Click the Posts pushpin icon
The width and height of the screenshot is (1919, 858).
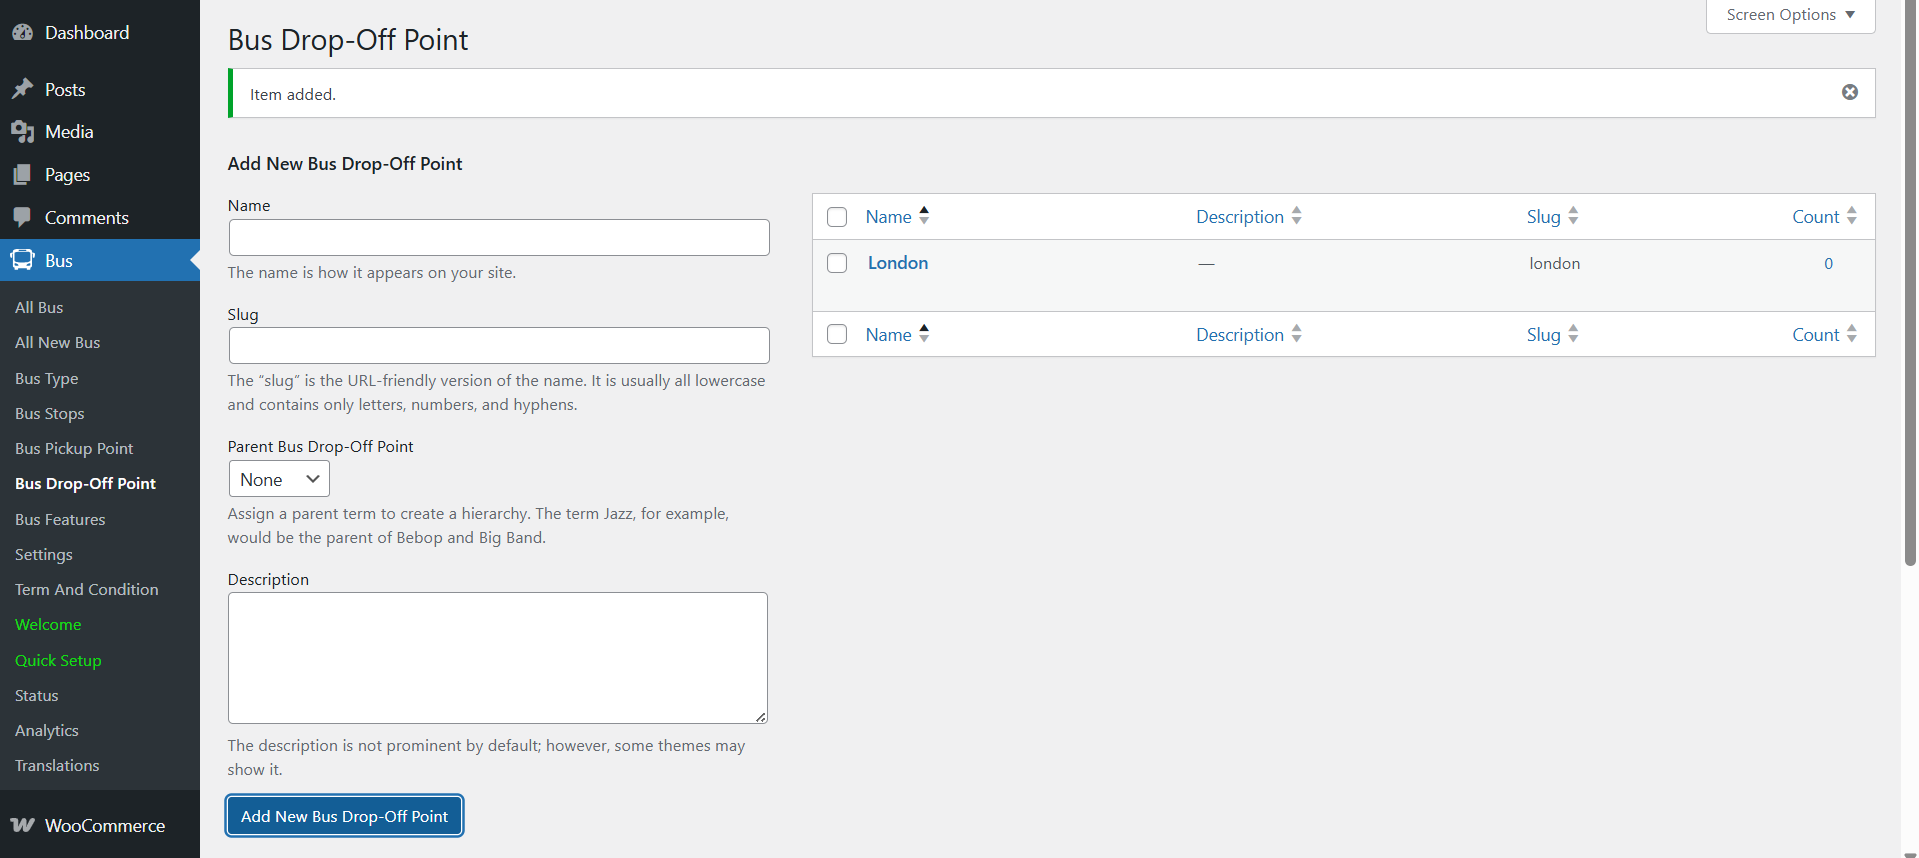pos(22,90)
